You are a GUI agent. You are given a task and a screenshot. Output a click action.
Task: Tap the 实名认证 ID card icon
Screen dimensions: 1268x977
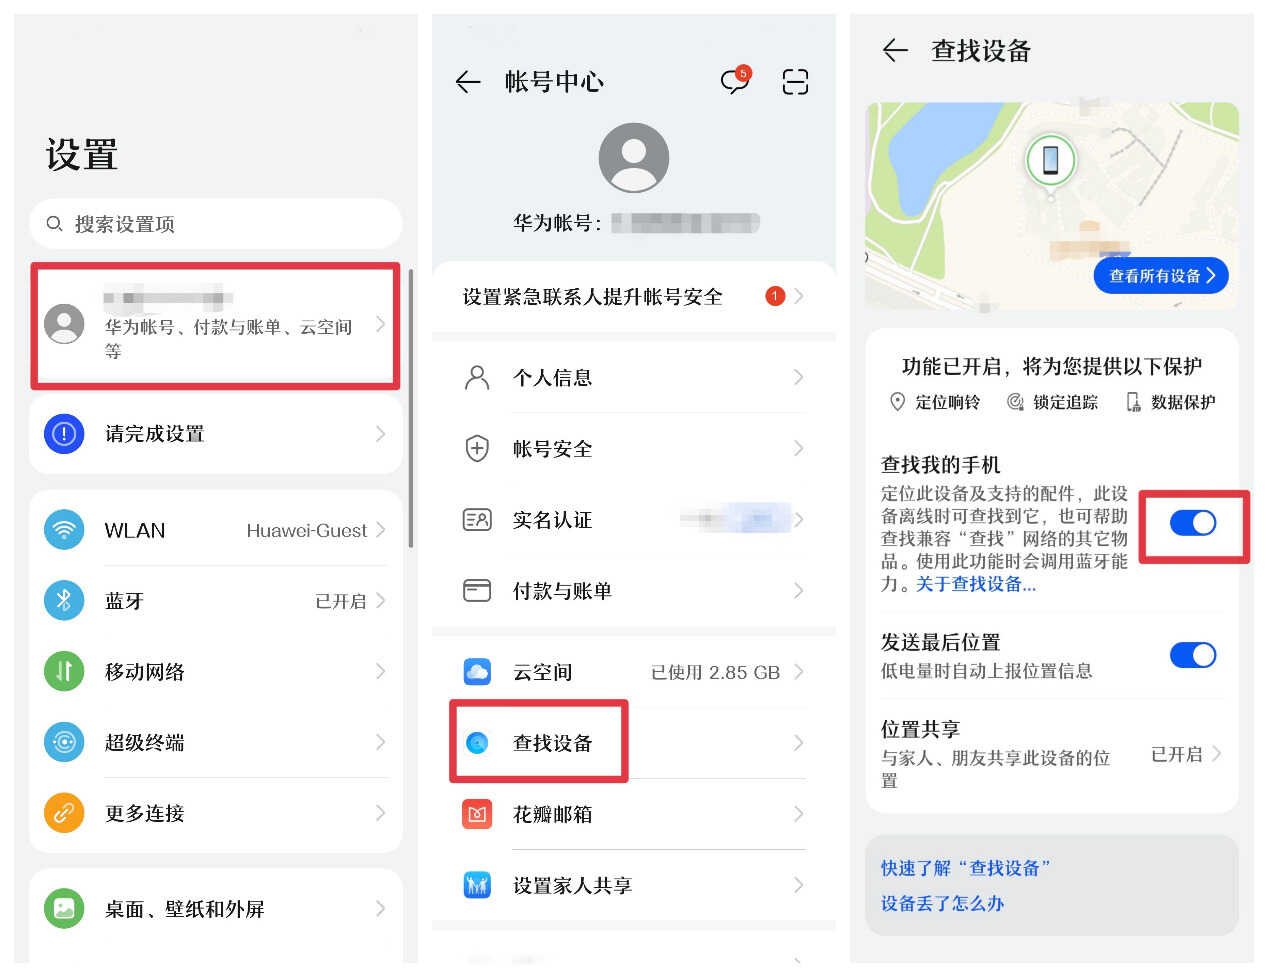pos(477,519)
